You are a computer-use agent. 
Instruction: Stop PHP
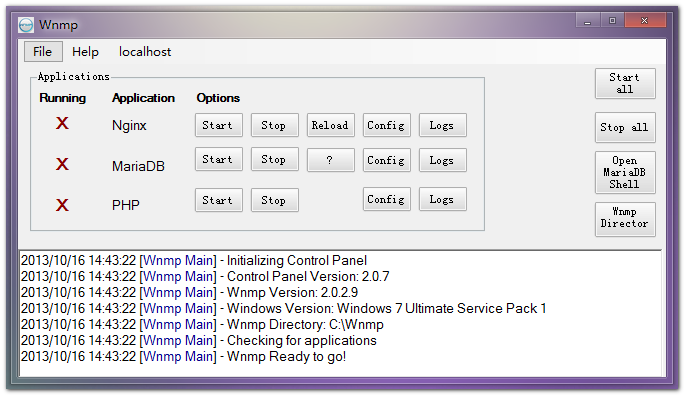tap(274, 200)
